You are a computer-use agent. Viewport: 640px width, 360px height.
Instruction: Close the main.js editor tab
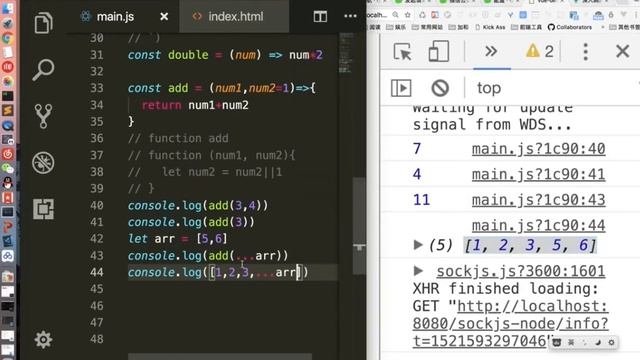click(164, 17)
